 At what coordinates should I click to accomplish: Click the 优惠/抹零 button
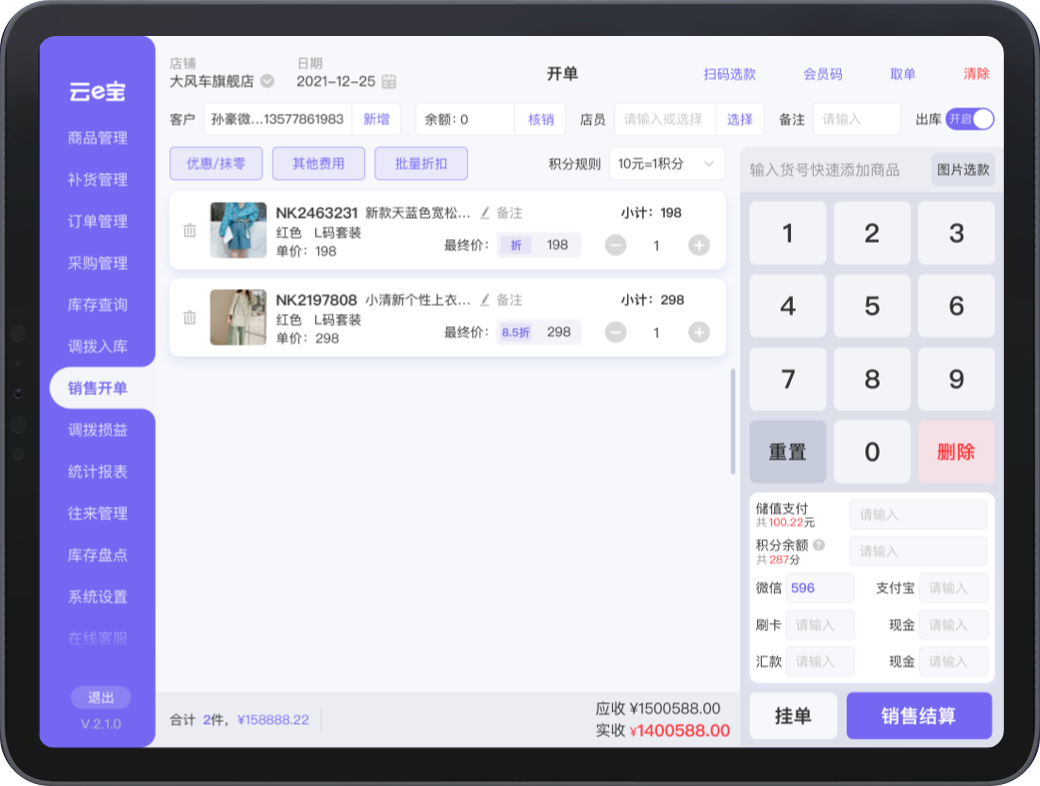tap(216, 164)
